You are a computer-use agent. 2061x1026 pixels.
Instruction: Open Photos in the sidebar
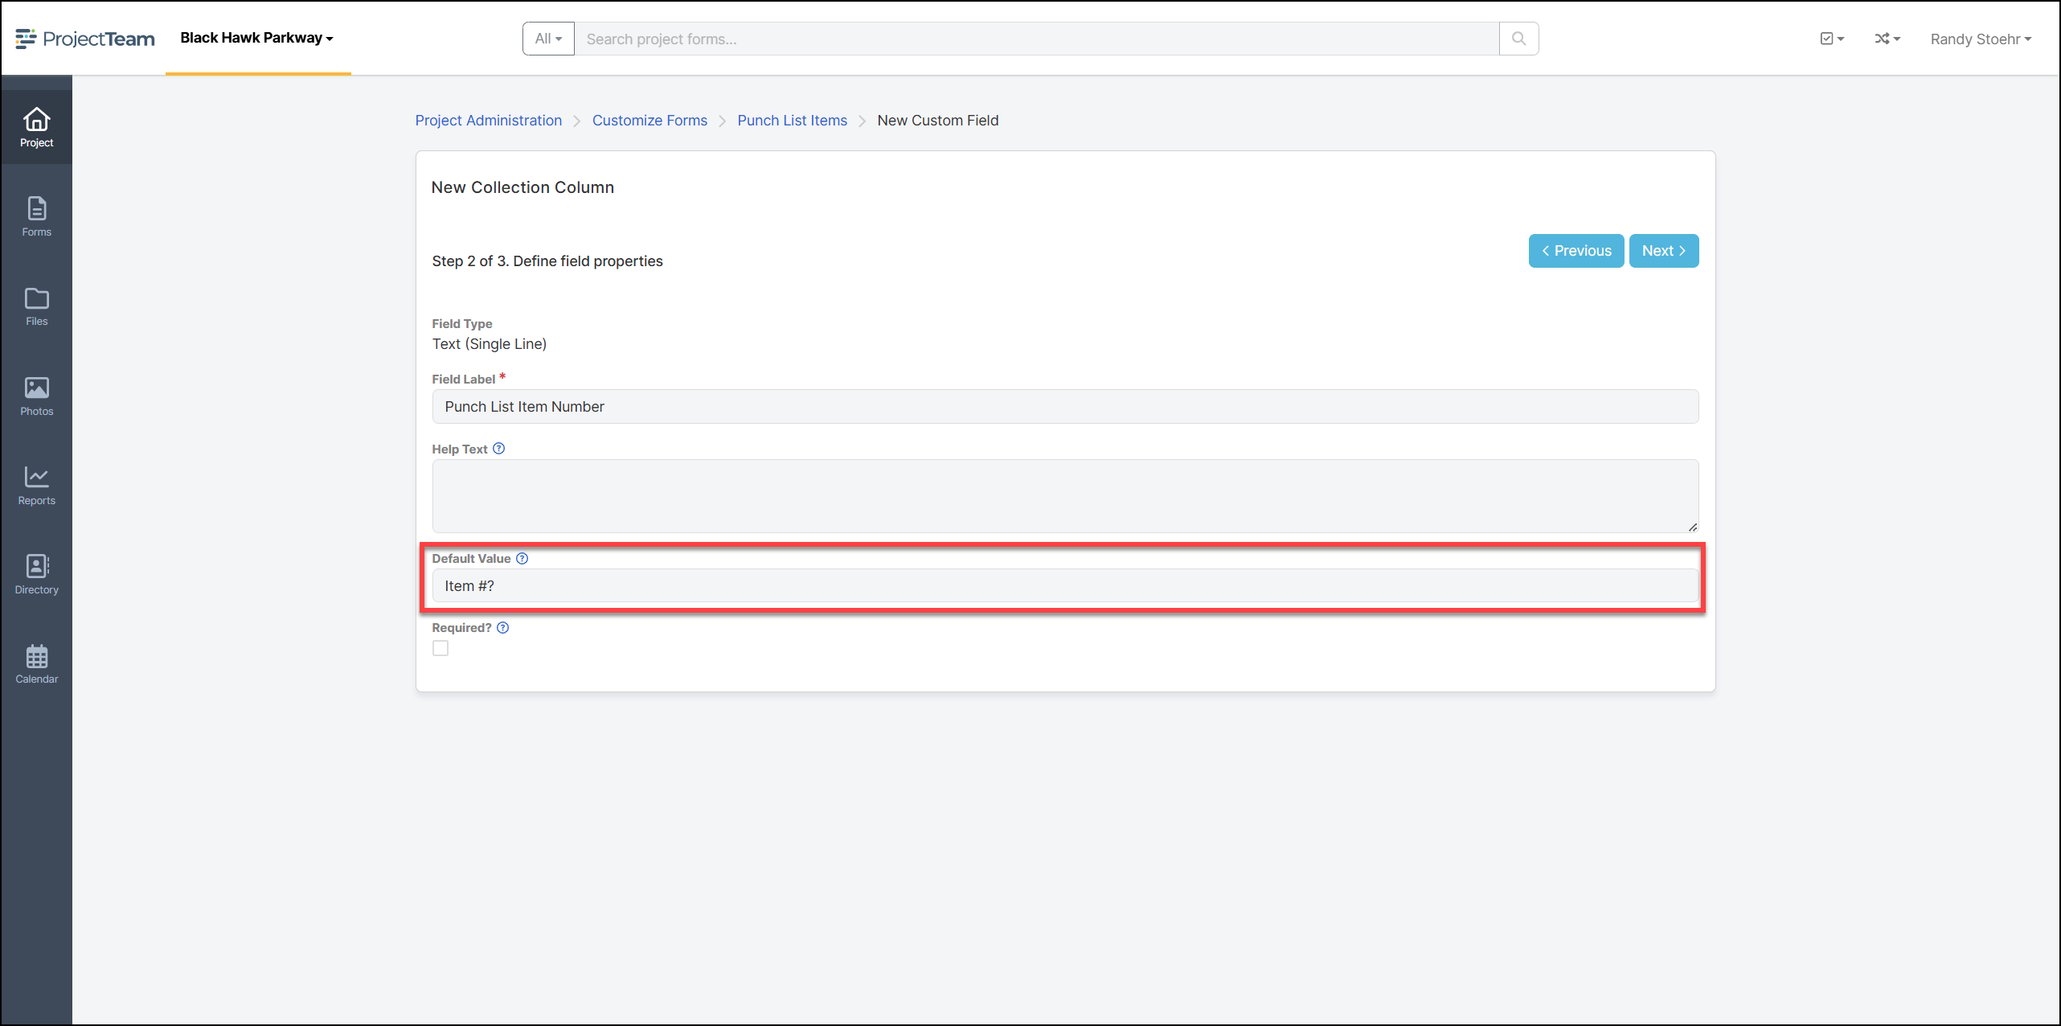pos(36,396)
